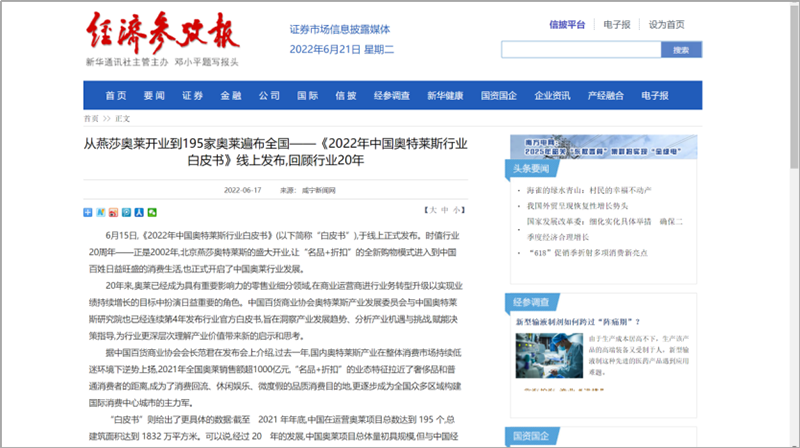The width and height of the screenshot is (800, 448).
Task: Click the 首页 breadcrumb link
Action: 91,118
